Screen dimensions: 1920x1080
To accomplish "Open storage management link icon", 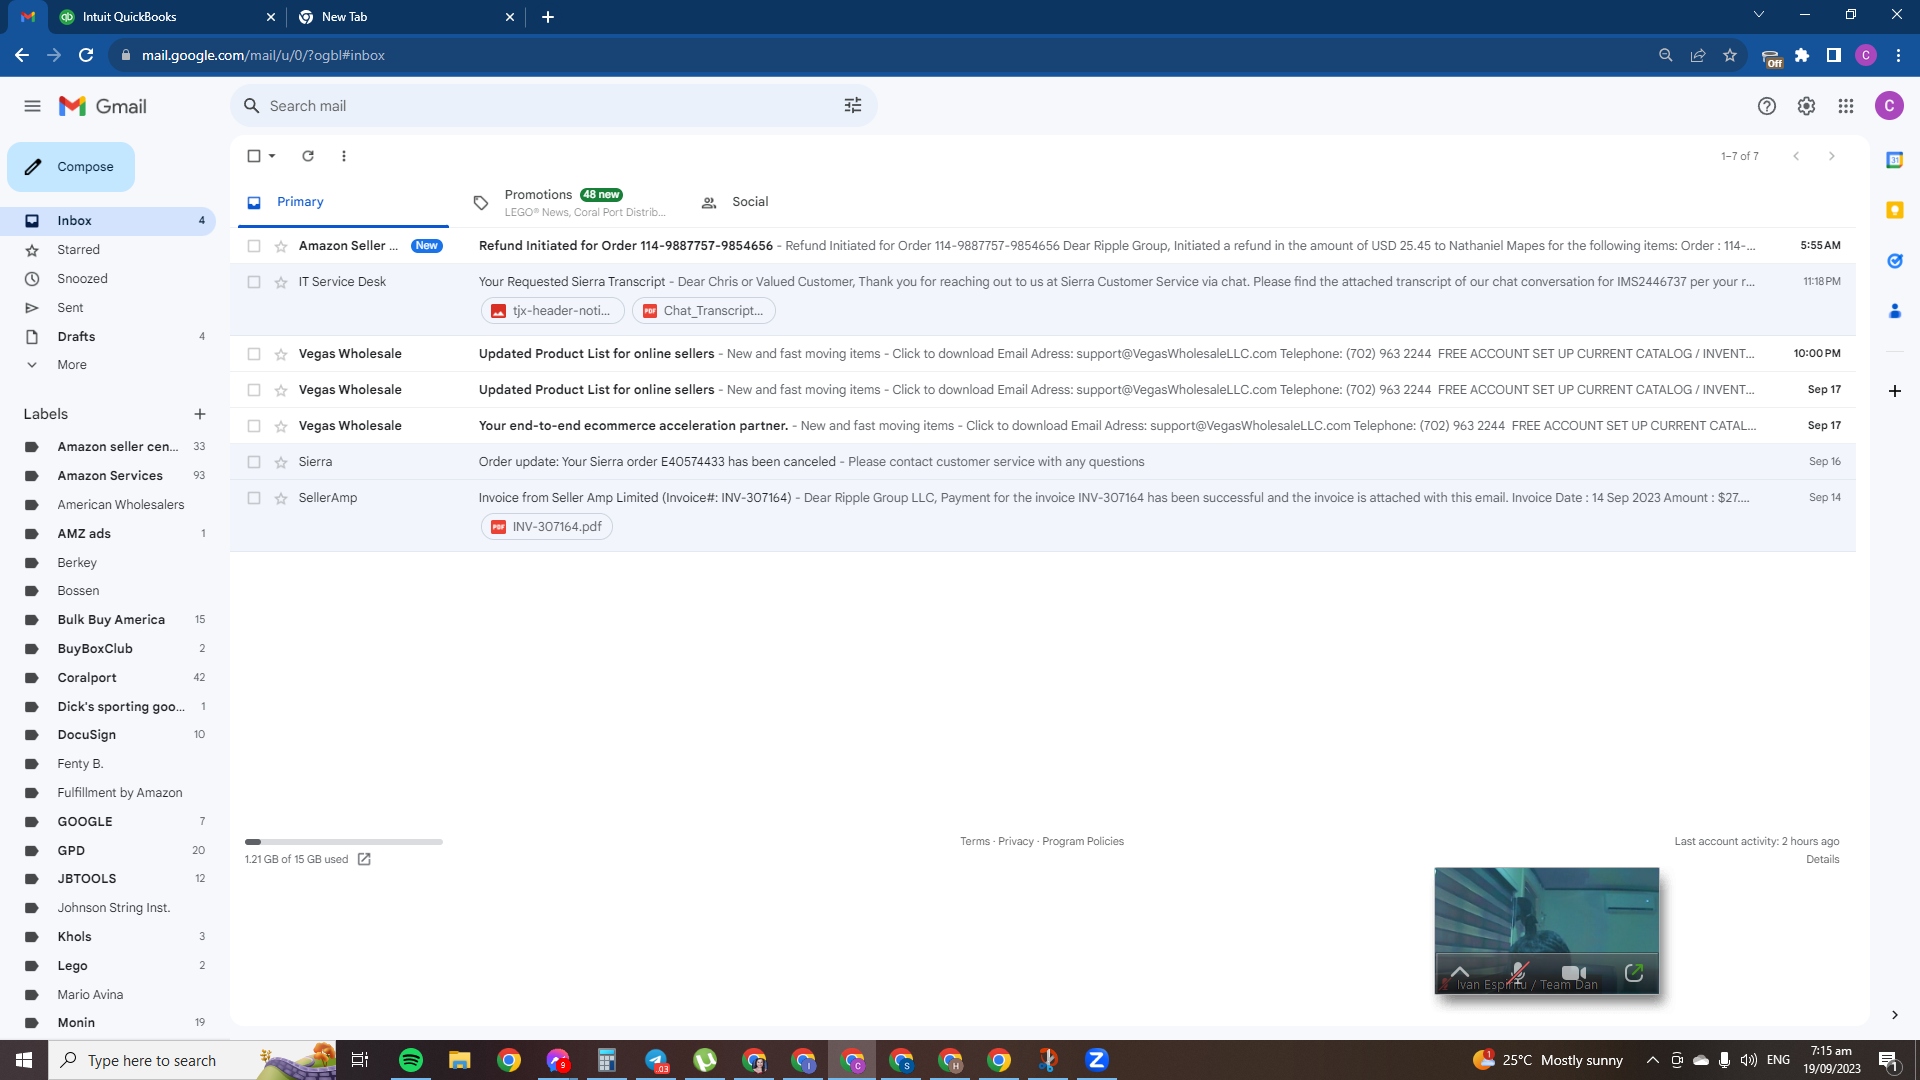I will tap(364, 859).
